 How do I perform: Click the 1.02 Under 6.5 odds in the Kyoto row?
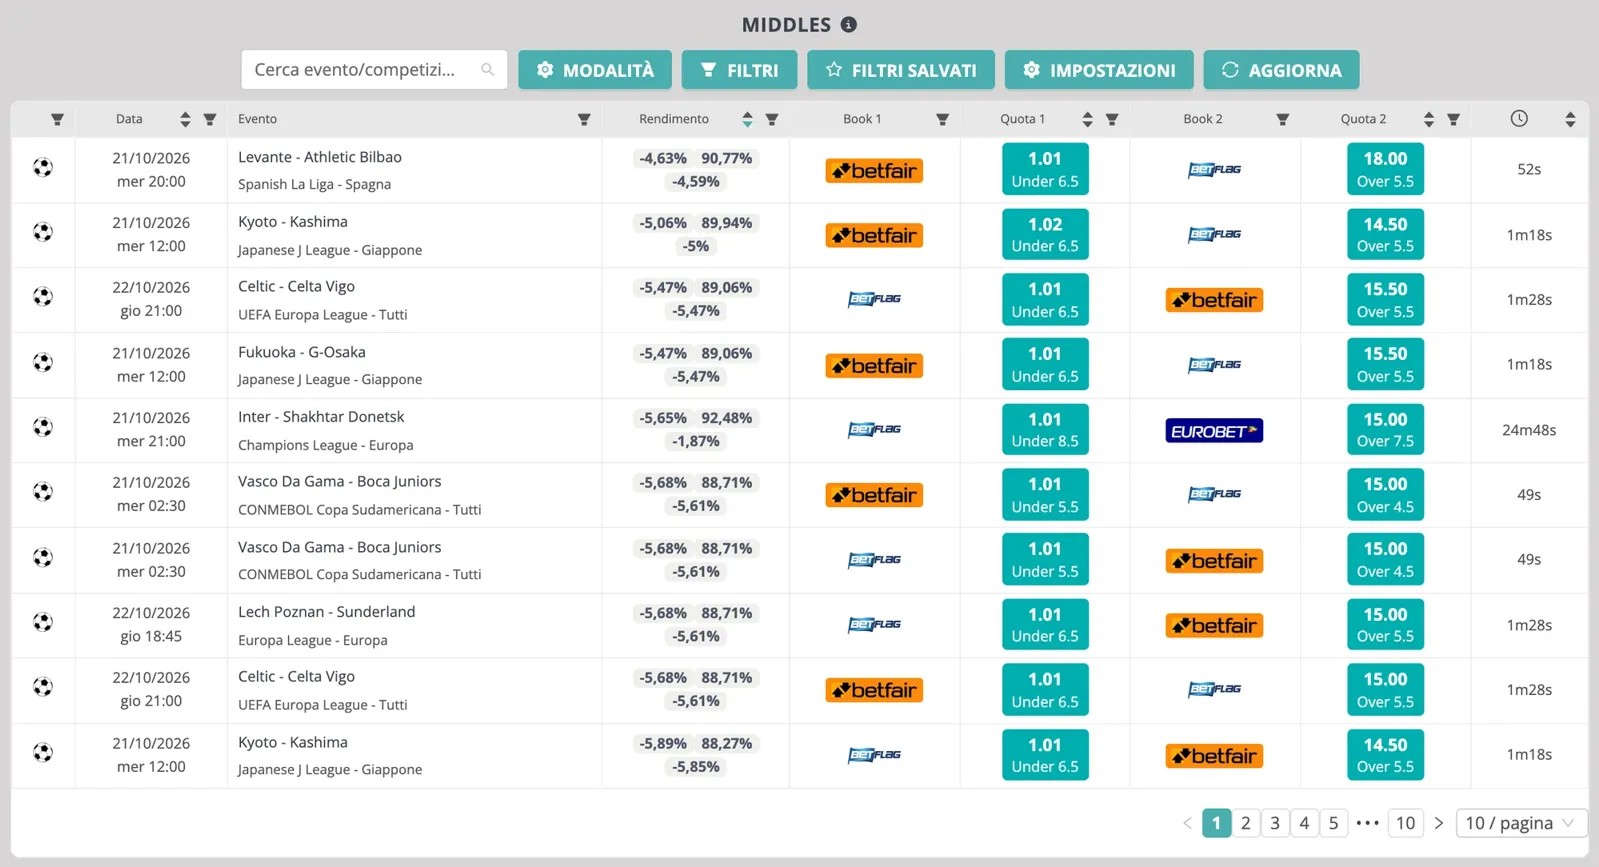click(x=1045, y=234)
